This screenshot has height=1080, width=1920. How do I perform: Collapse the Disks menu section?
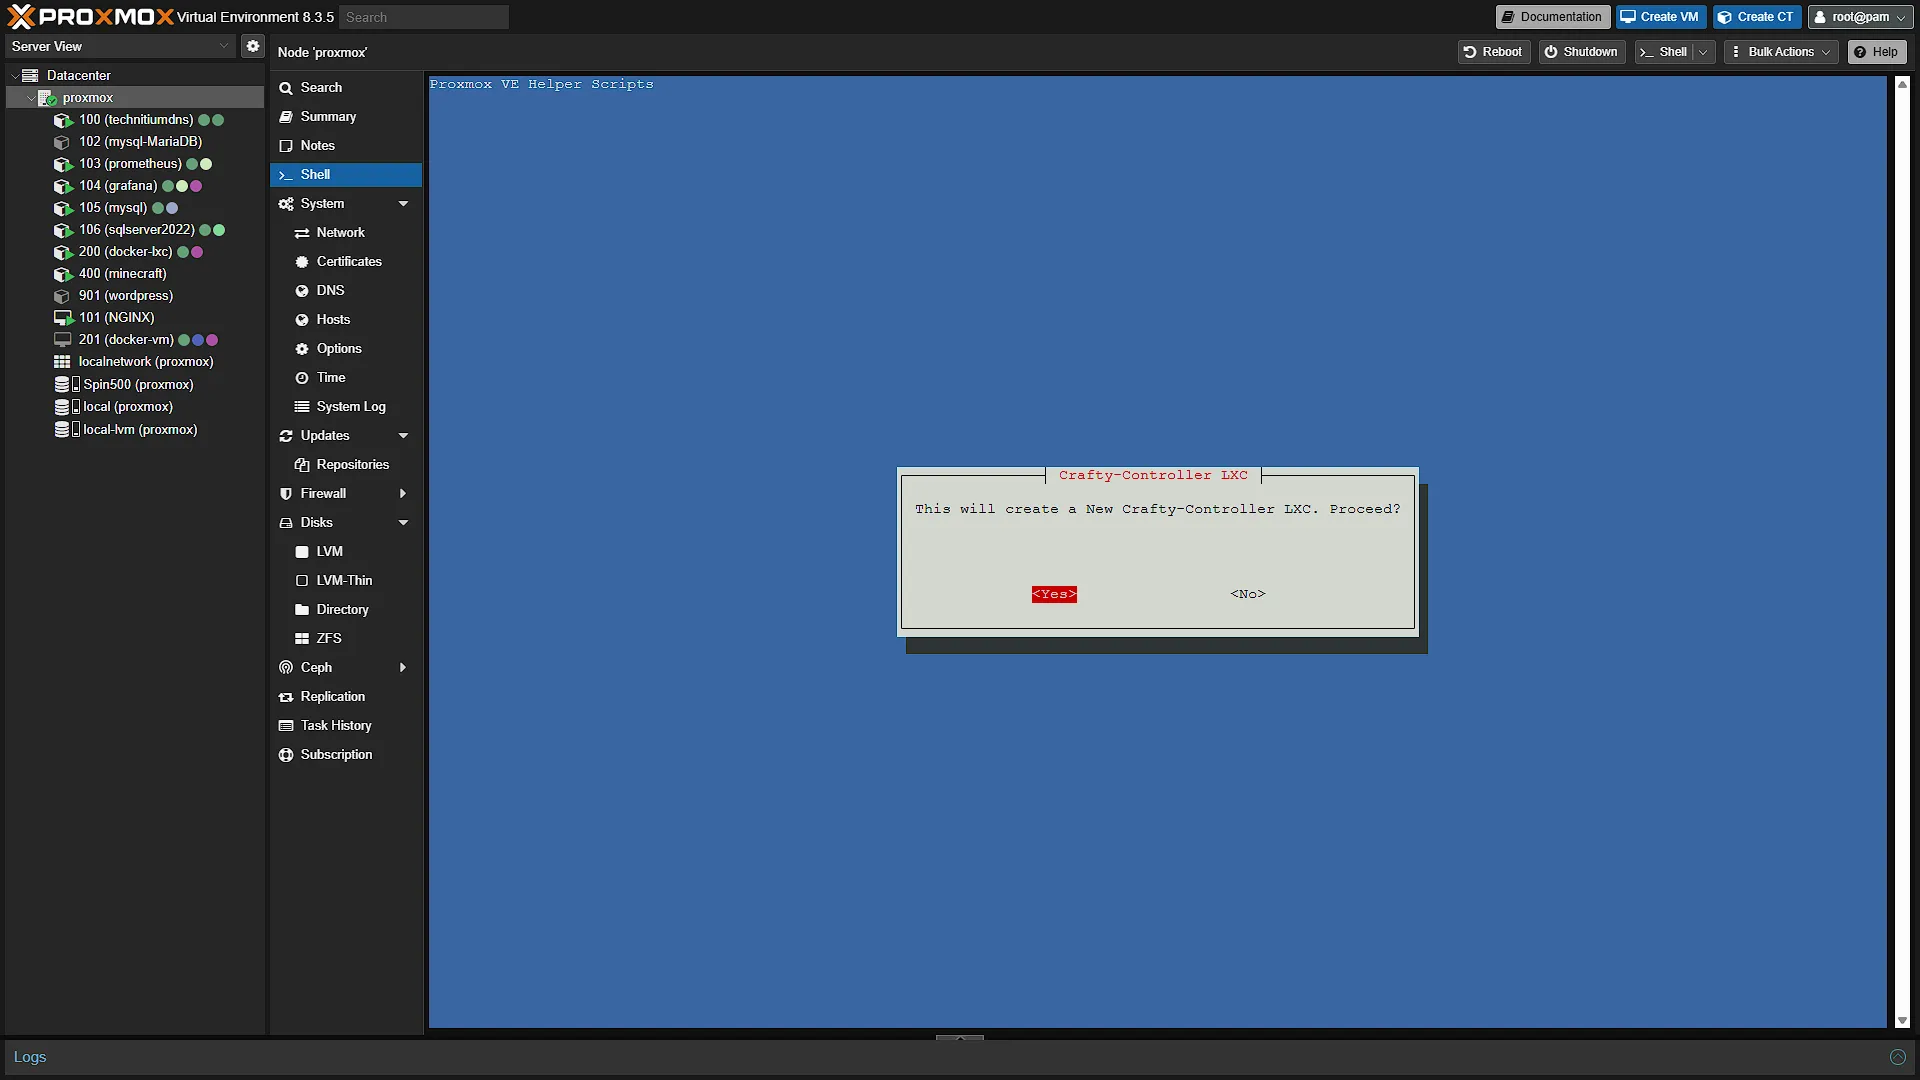coord(404,523)
